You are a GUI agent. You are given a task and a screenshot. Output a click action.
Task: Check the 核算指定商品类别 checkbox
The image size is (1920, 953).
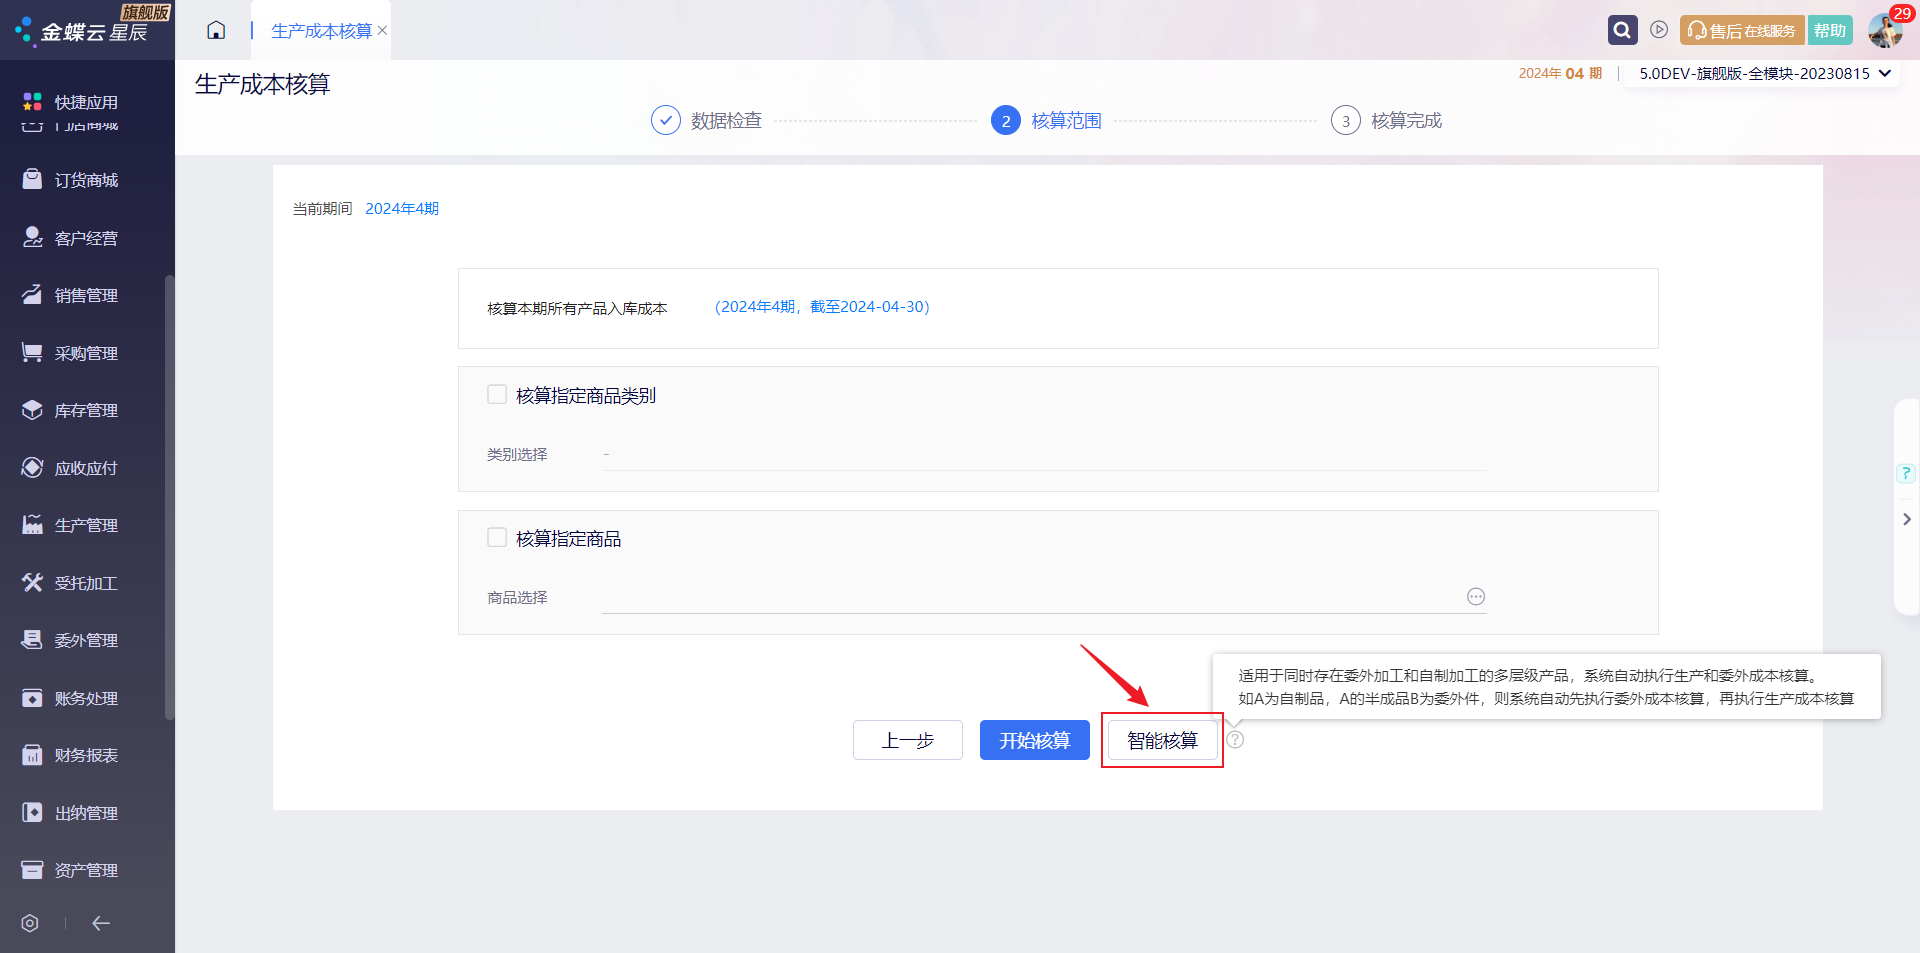(497, 395)
